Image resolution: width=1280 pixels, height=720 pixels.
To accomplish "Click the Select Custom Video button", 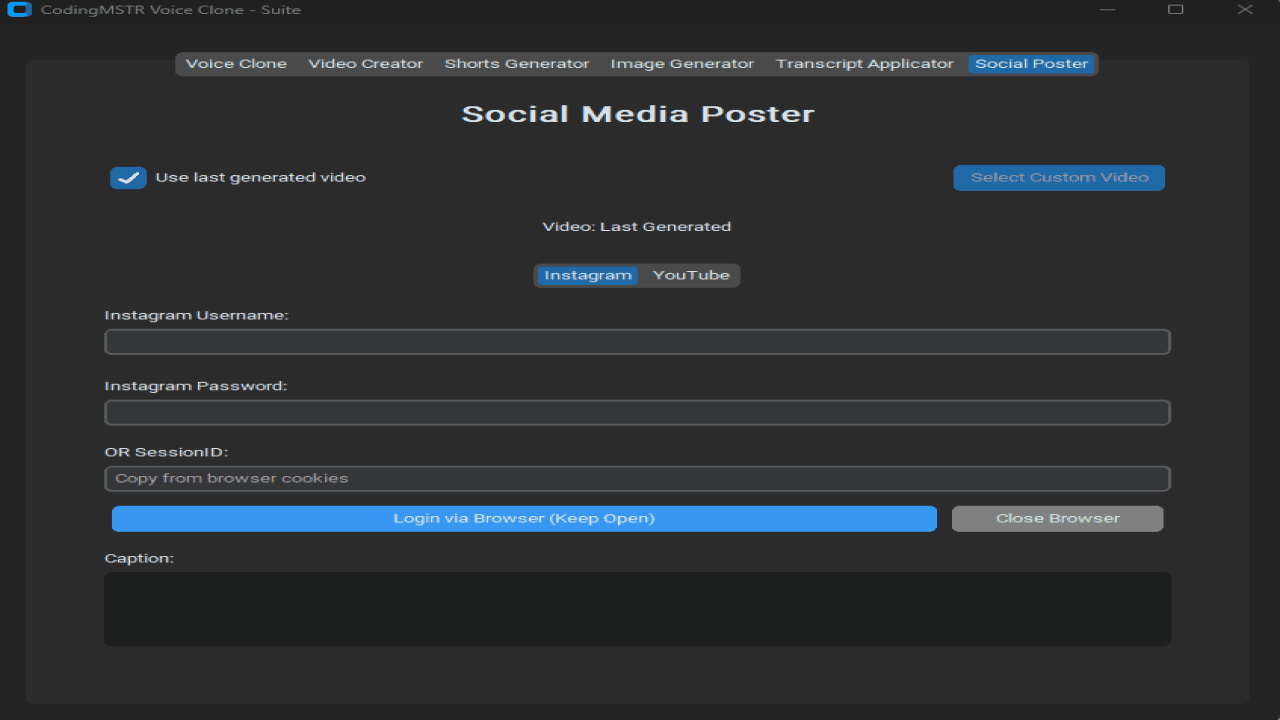I will (1059, 178).
